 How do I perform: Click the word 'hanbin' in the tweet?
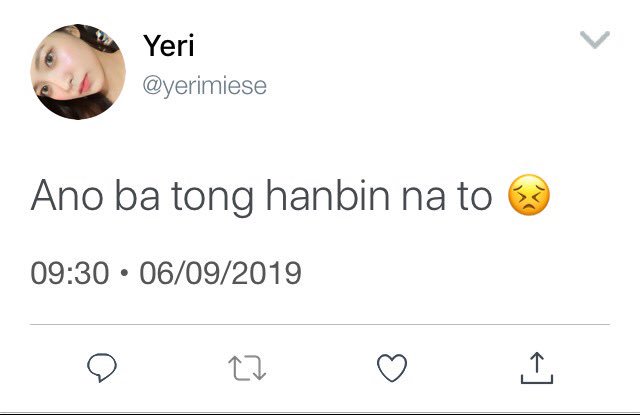pos(327,195)
